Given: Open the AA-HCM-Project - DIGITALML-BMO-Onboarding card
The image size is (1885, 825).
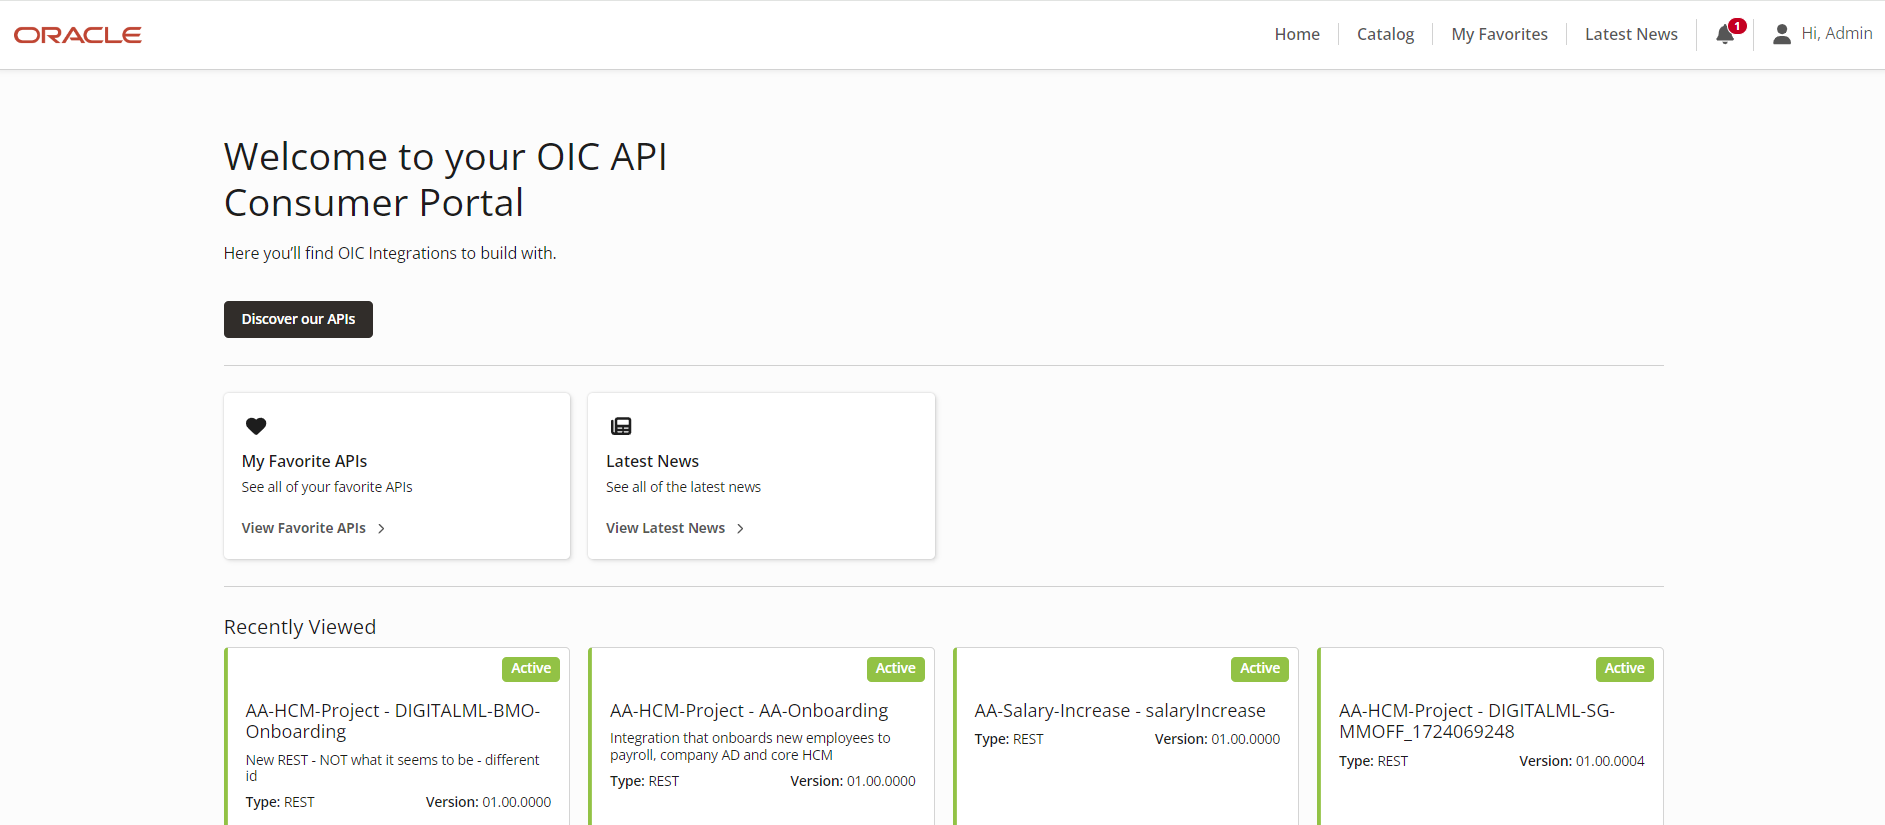Looking at the screenshot, I should pyautogui.click(x=397, y=736).
